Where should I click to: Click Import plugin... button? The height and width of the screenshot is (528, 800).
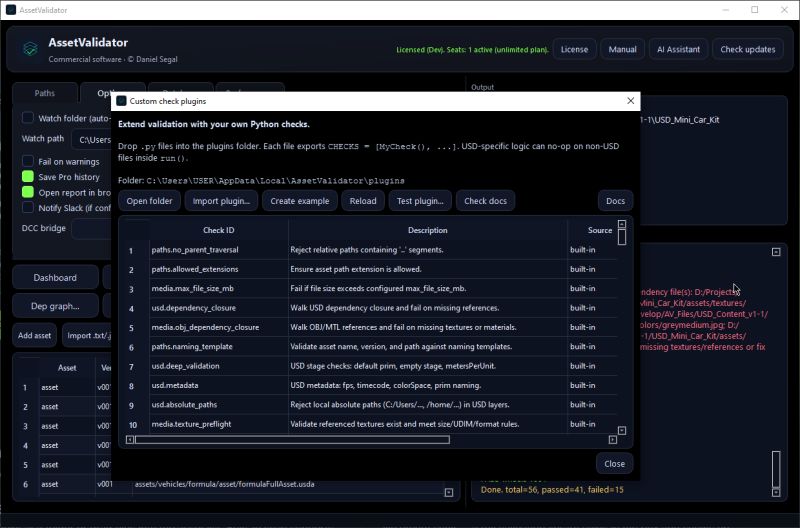pyautogui.click(x=221, y=200)
